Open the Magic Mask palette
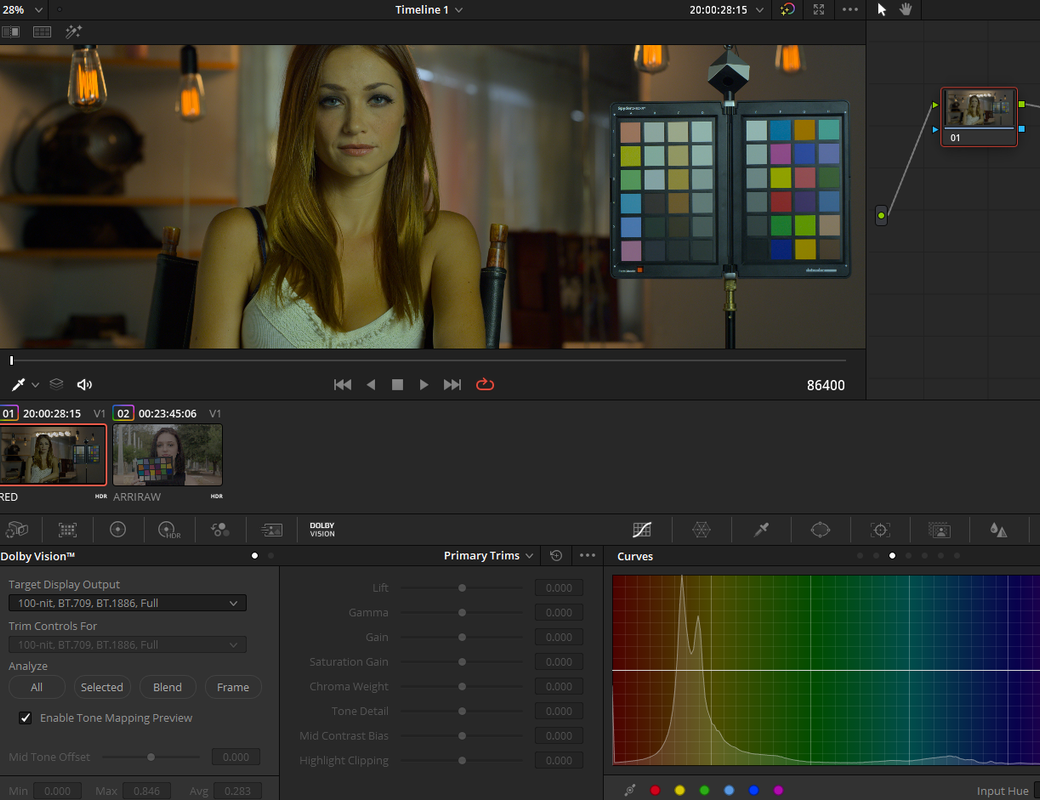Image resolution: width=1040 pixels, height=800 pixels. point(939,529)
